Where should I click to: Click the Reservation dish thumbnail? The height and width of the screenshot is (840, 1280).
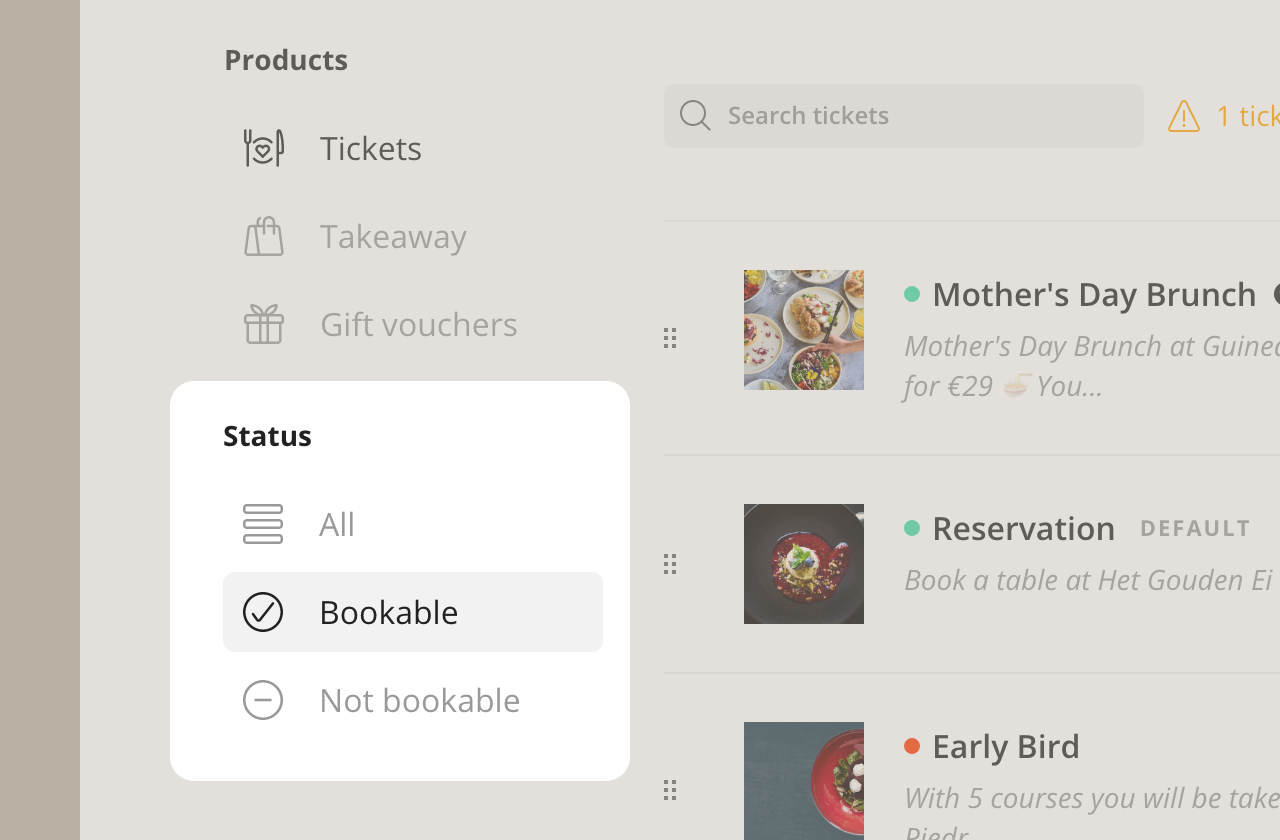click(x=804, y=564)
